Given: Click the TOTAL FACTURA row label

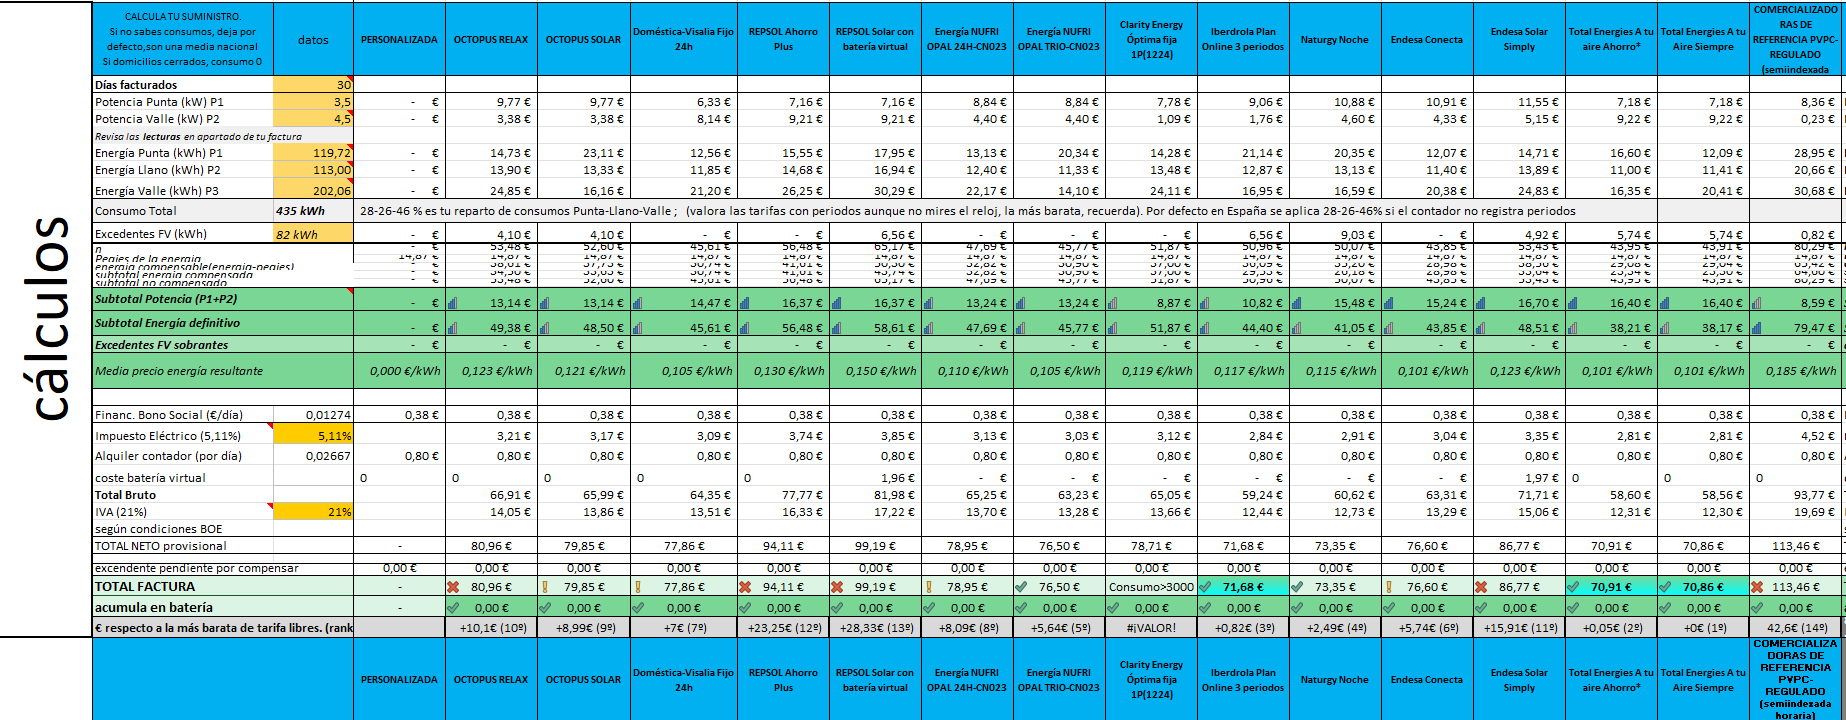Looking at the screenshot, I should (x=145, y=587).
